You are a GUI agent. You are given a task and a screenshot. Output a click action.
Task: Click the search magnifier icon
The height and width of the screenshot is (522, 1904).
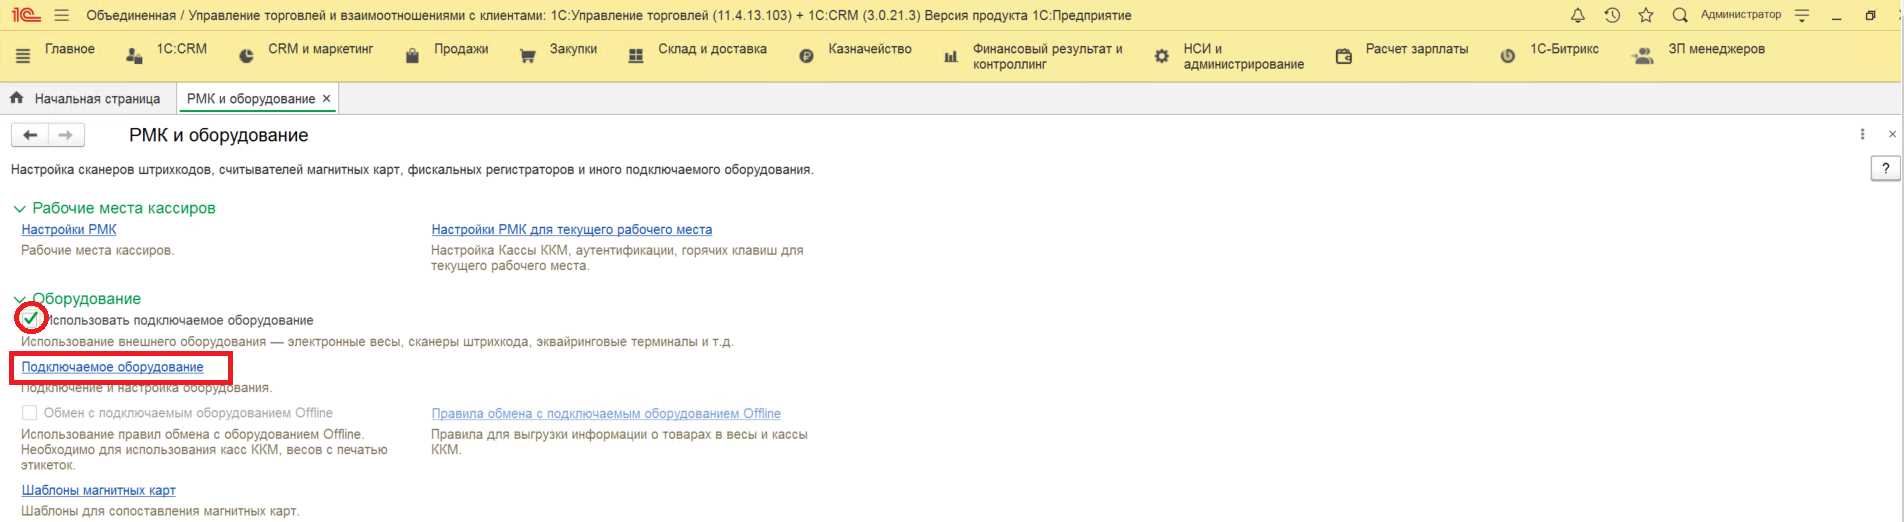(x=1680, y=15)
